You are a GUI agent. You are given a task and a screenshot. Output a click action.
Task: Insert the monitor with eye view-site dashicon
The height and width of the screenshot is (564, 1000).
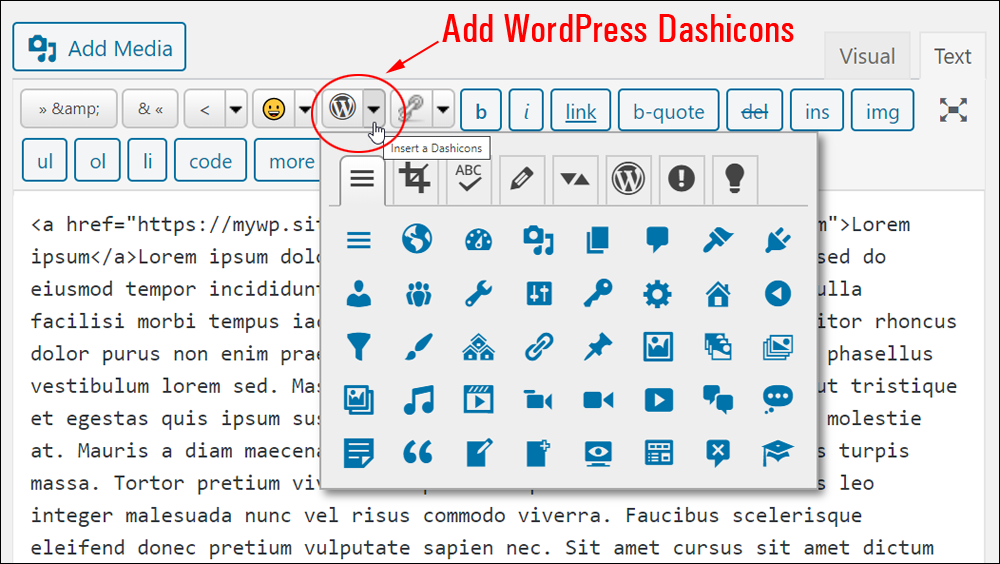[598, 454]
